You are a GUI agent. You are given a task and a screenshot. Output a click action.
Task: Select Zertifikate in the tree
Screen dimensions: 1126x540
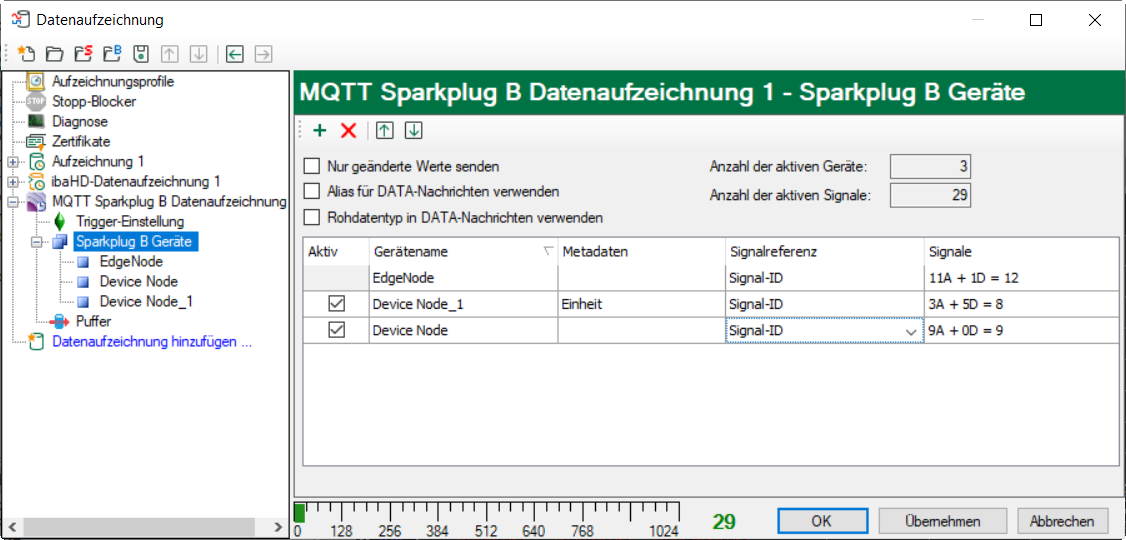pos(81,141)
